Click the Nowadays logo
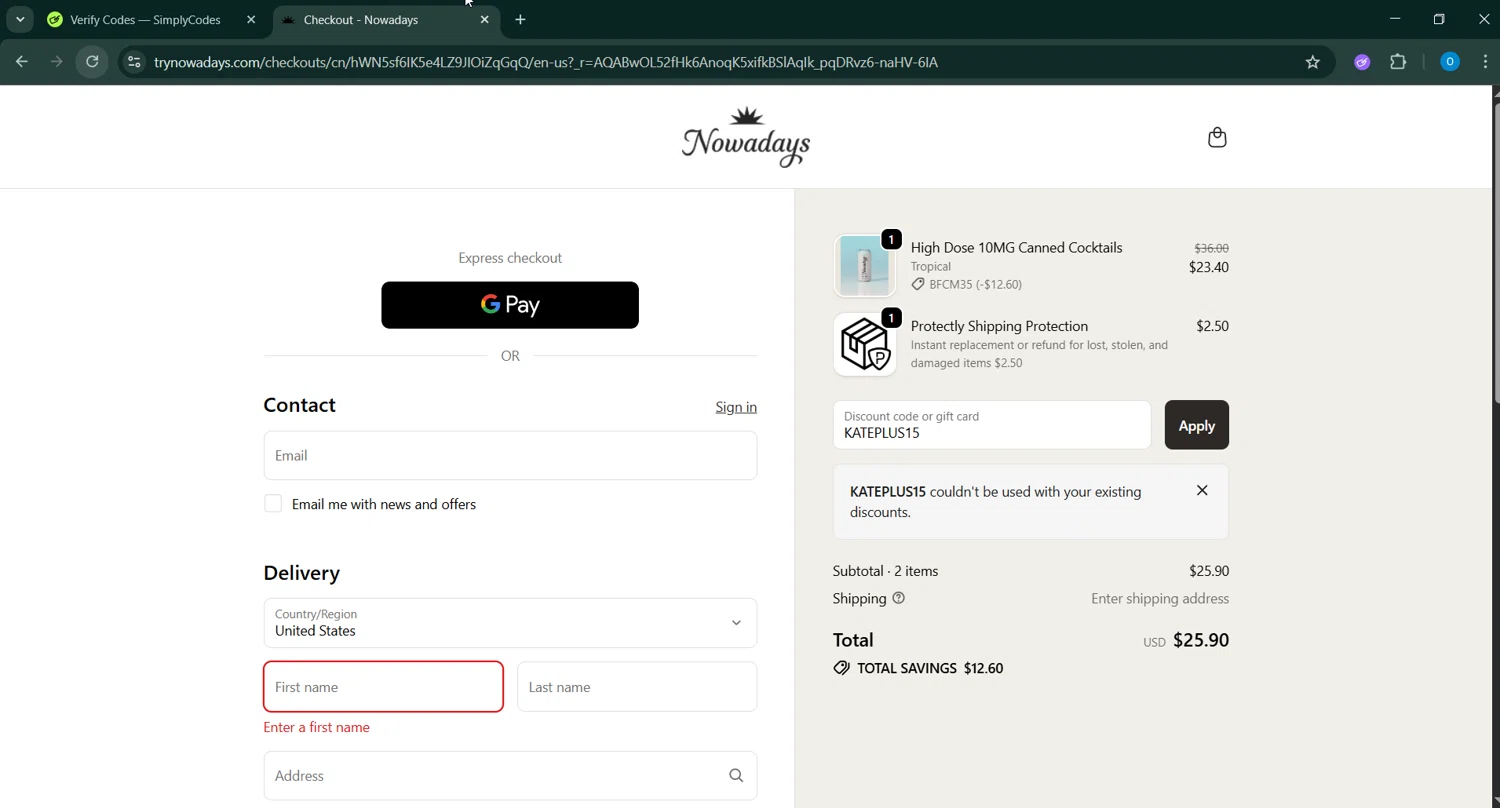1500x808 pixels. (x=746, y=137)
